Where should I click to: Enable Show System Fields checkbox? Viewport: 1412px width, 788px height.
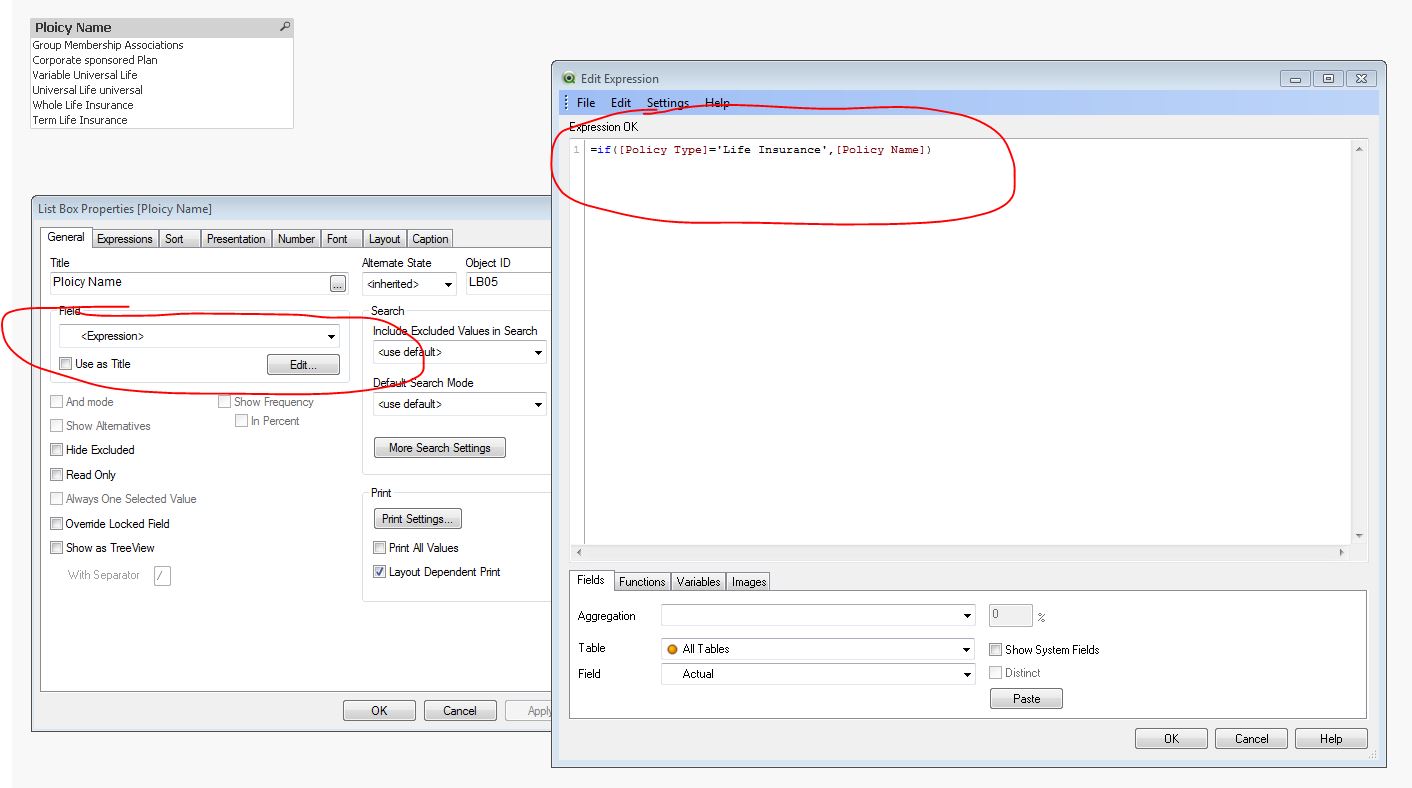[x=996, y=650]
